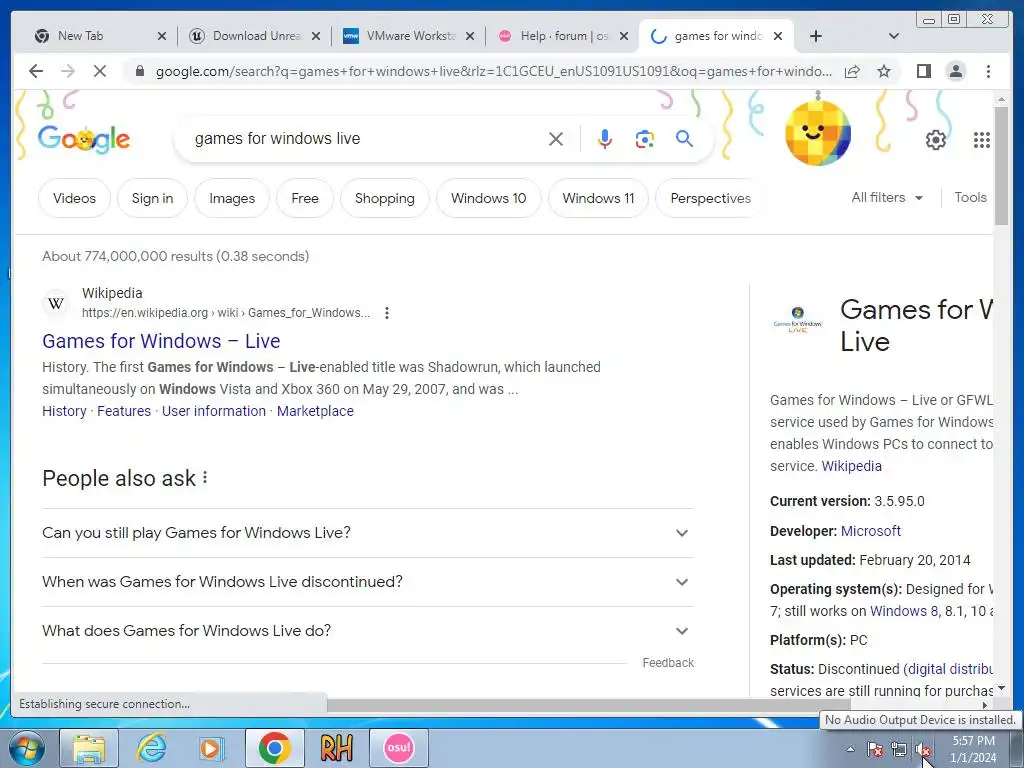This screenshot has width=1024, height=768.
Task: Open the User information sitelink
Action: pyautogui.click(x=214, y=411)
